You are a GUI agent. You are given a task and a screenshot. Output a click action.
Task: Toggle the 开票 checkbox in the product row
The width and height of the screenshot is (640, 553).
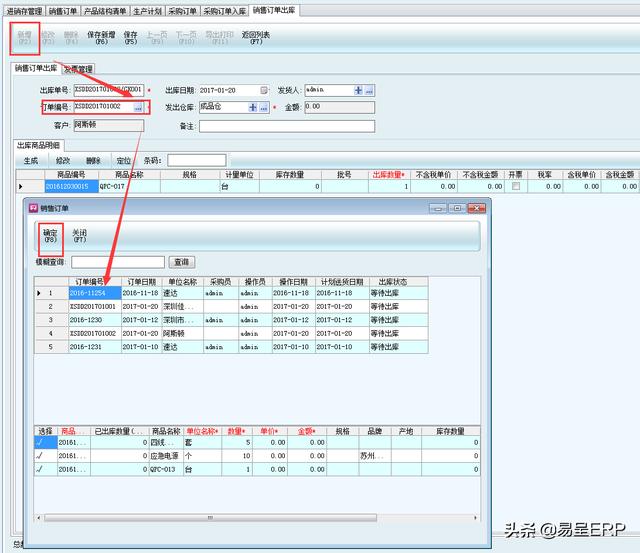tap(516, 187)
